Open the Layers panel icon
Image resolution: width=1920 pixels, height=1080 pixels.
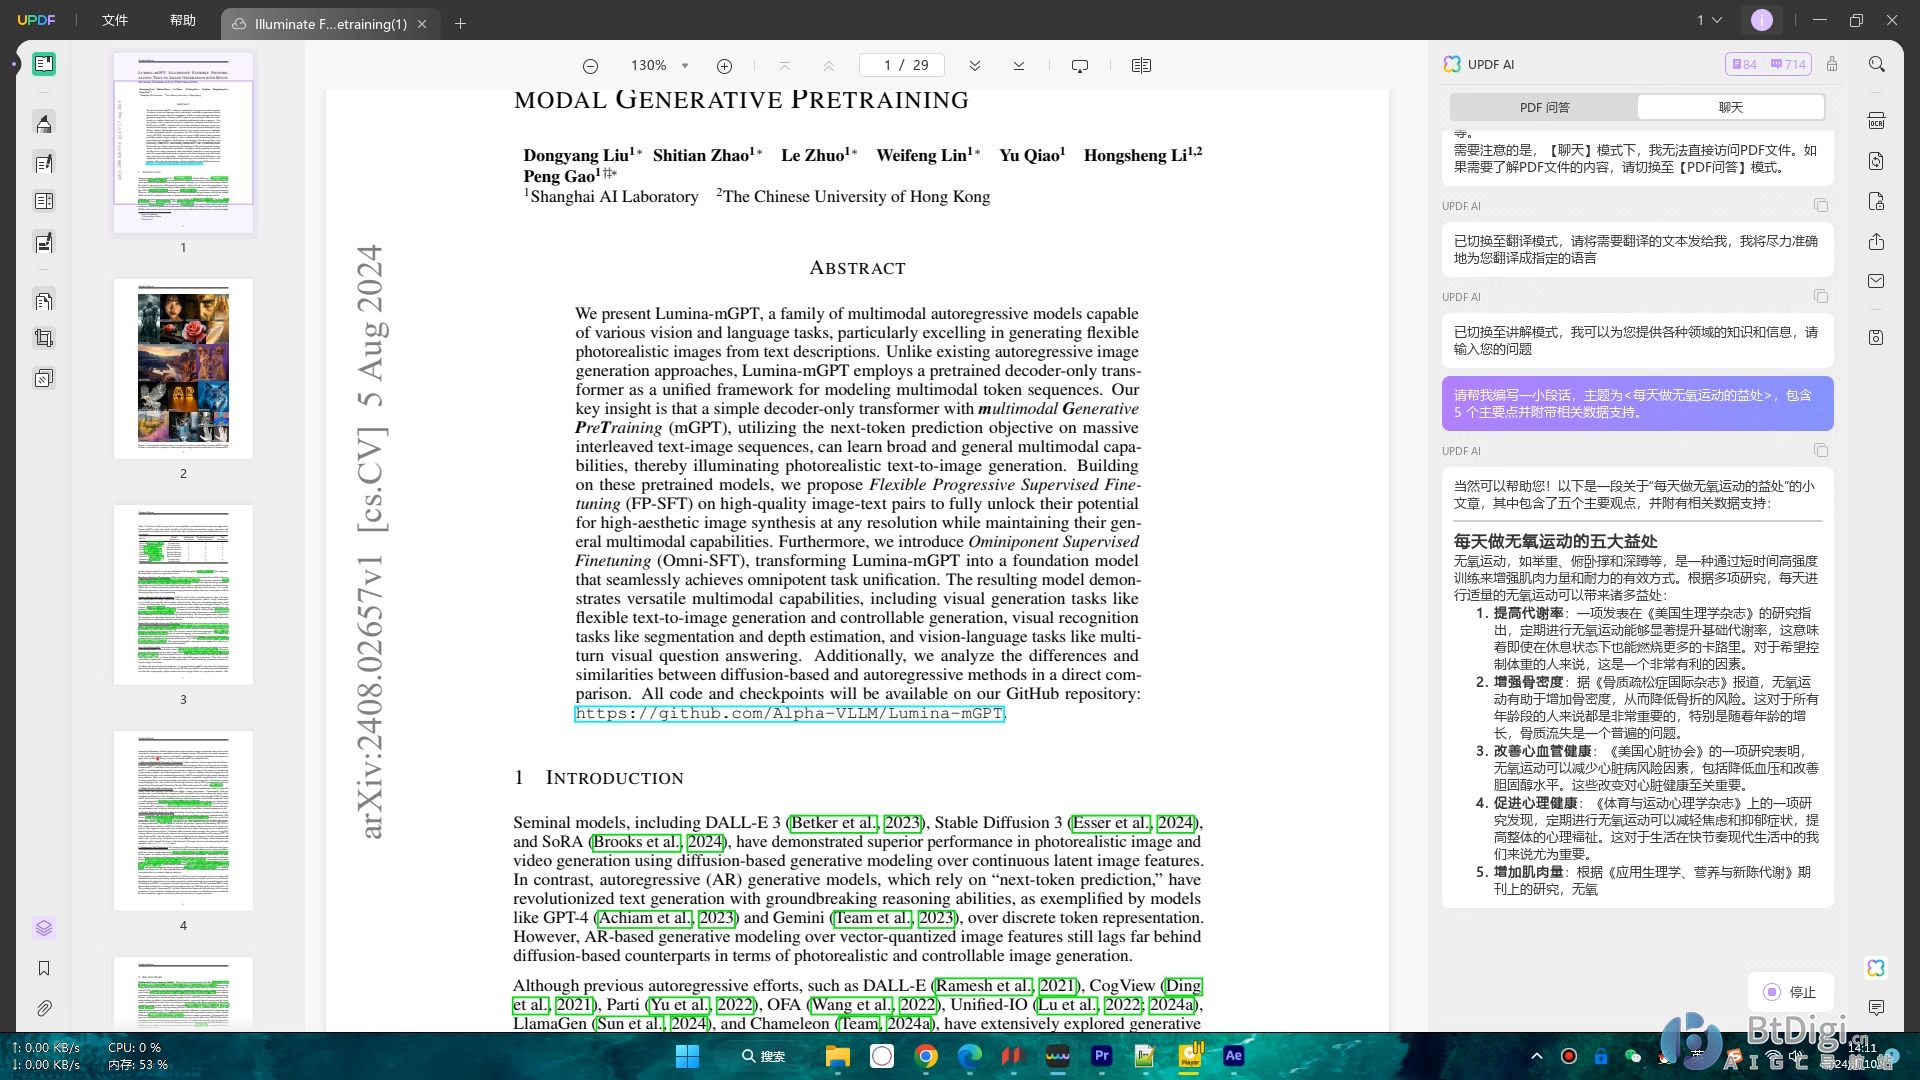pos(43,928)
